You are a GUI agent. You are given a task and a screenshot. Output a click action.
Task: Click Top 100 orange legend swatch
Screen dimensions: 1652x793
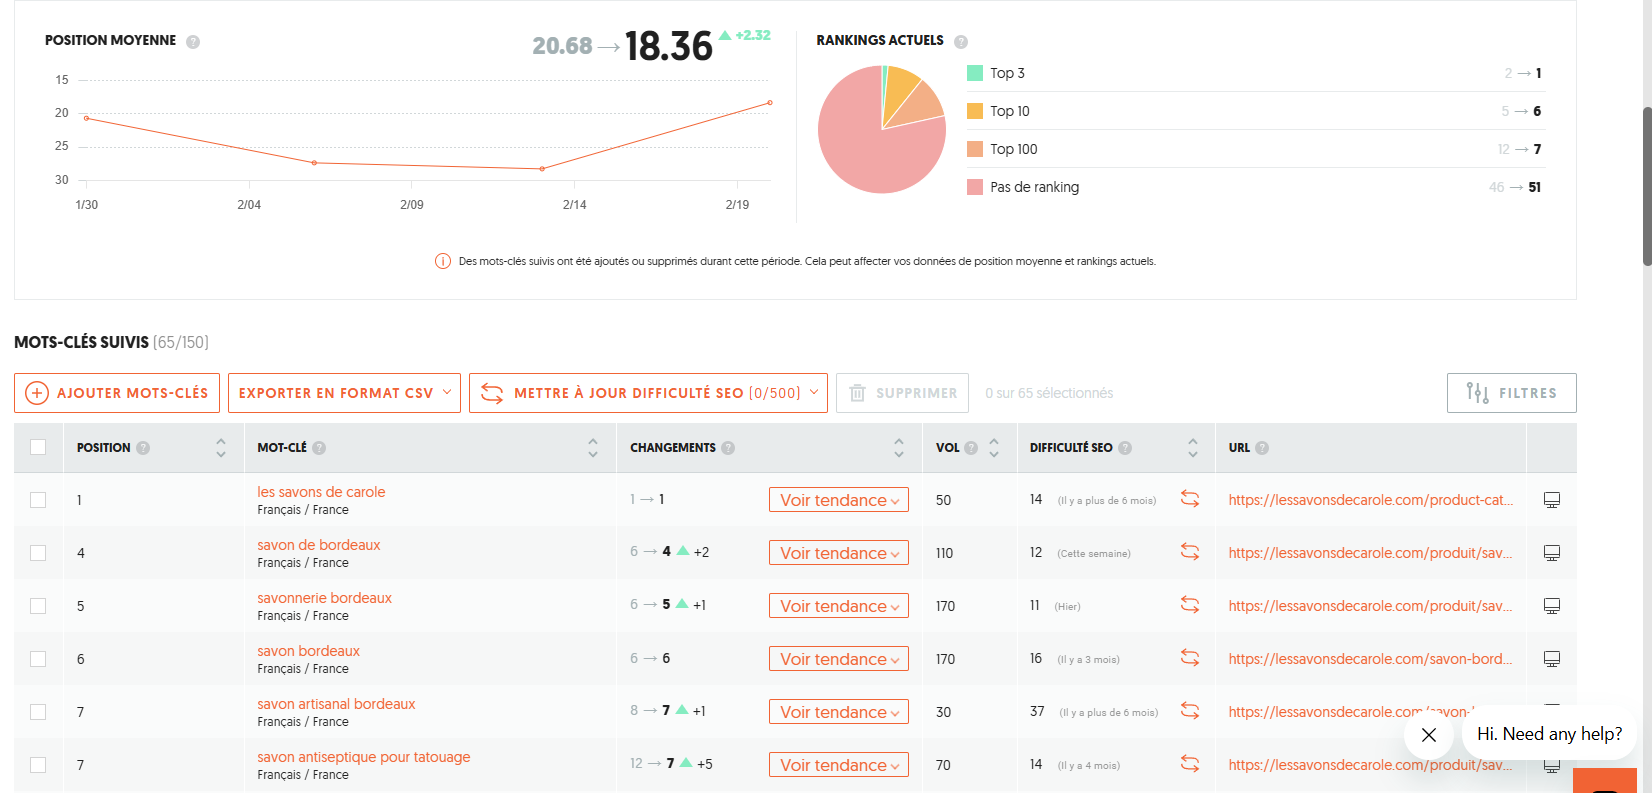(x=975, y=149)
